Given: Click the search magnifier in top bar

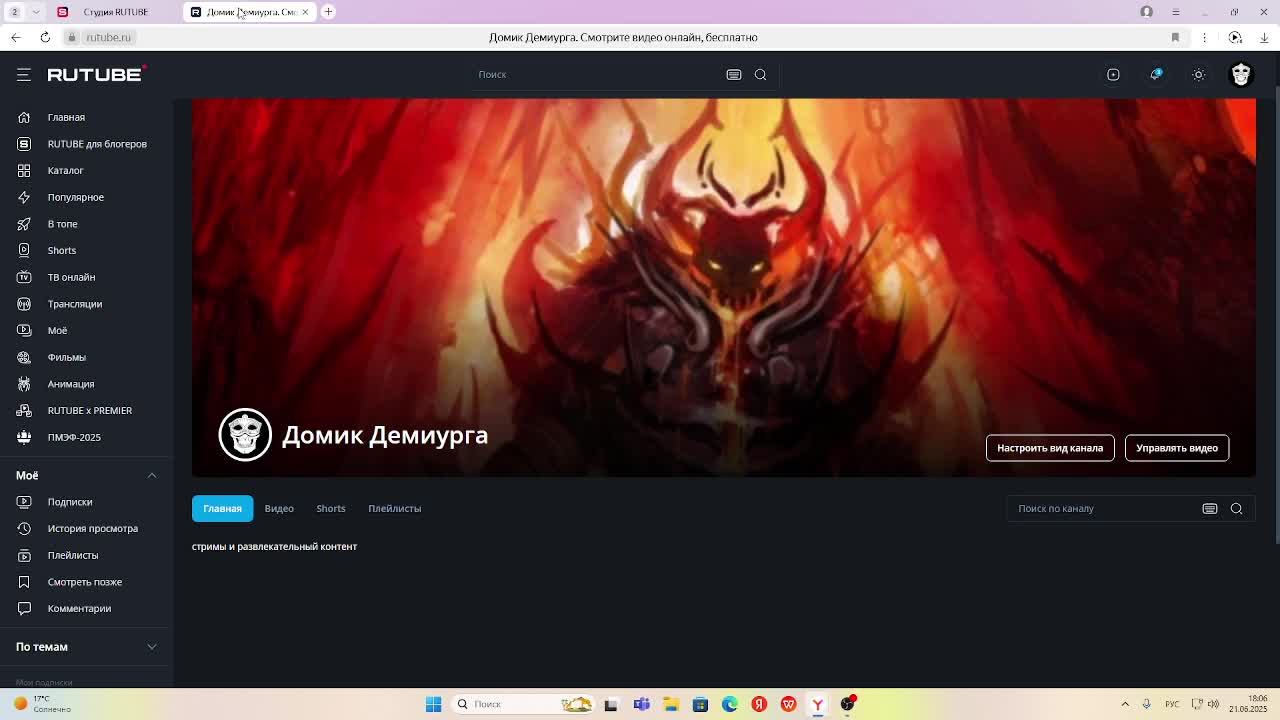Looking at the screenshot, I should pos(760,74).
